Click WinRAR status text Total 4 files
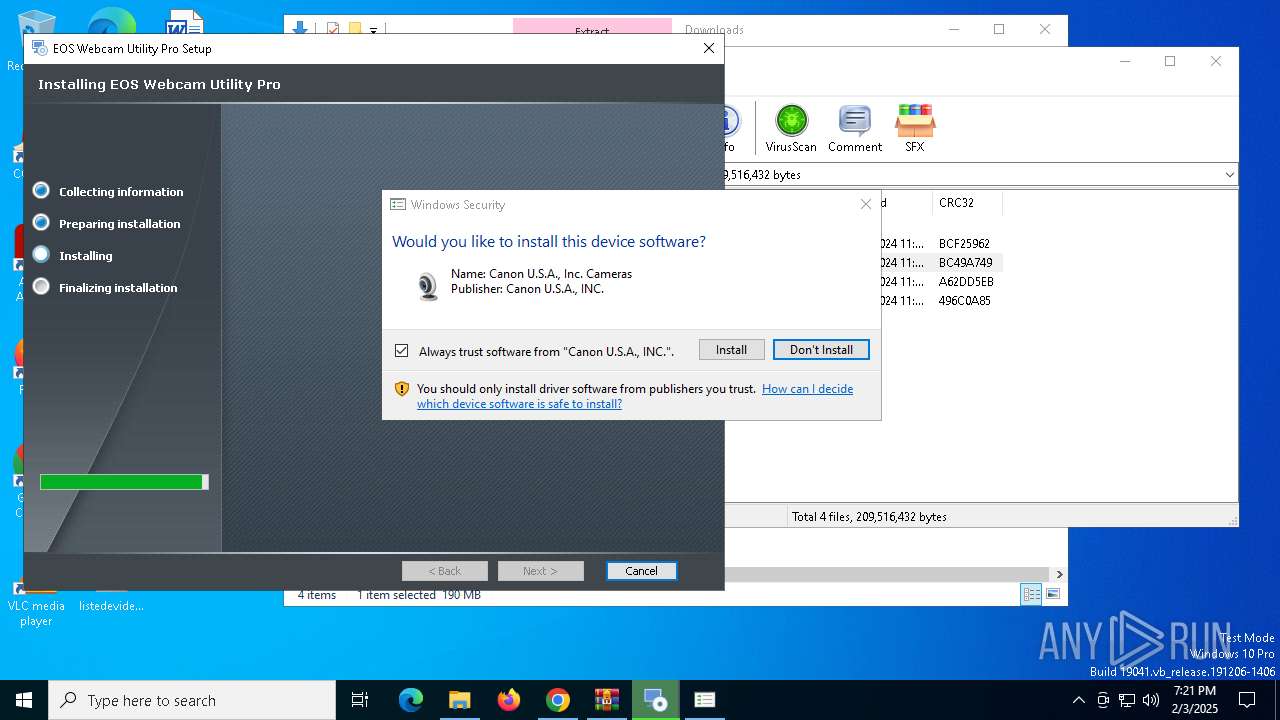The image size is (1280, 720). pyautogui.click(x=869, y=517)
